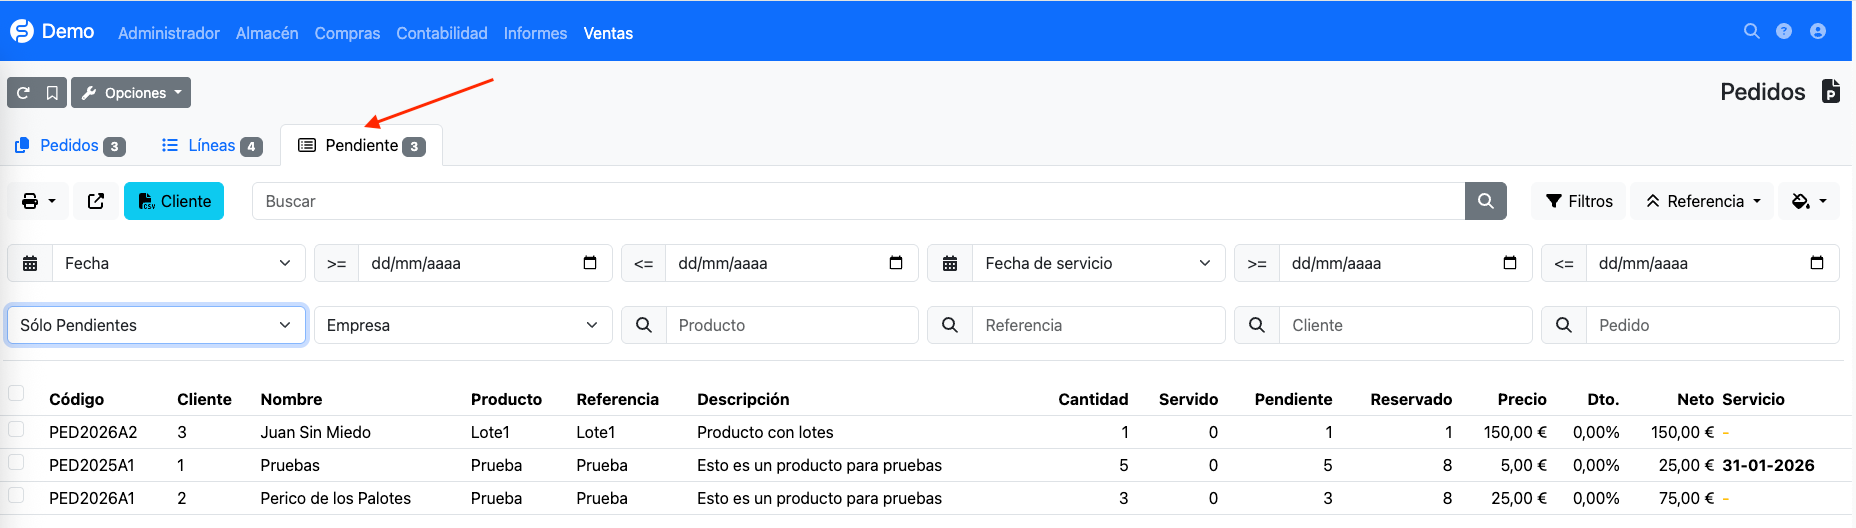The width and height of the screenshot is (1856, 528).
Task: Expand the Sólo Pendientes dropdown
Action: 156,325
